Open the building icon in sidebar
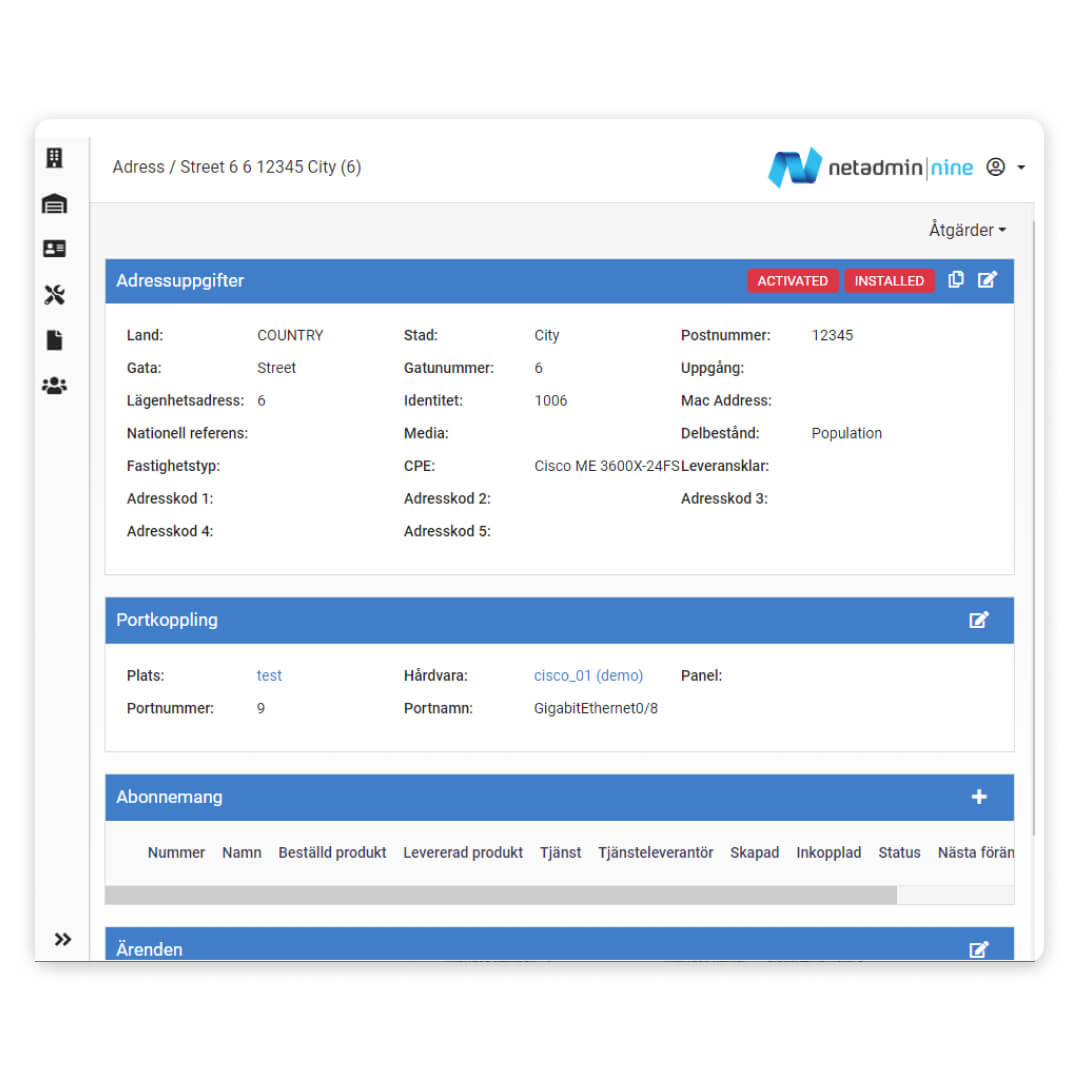The image size is (1080, 1080). [54, 158]
